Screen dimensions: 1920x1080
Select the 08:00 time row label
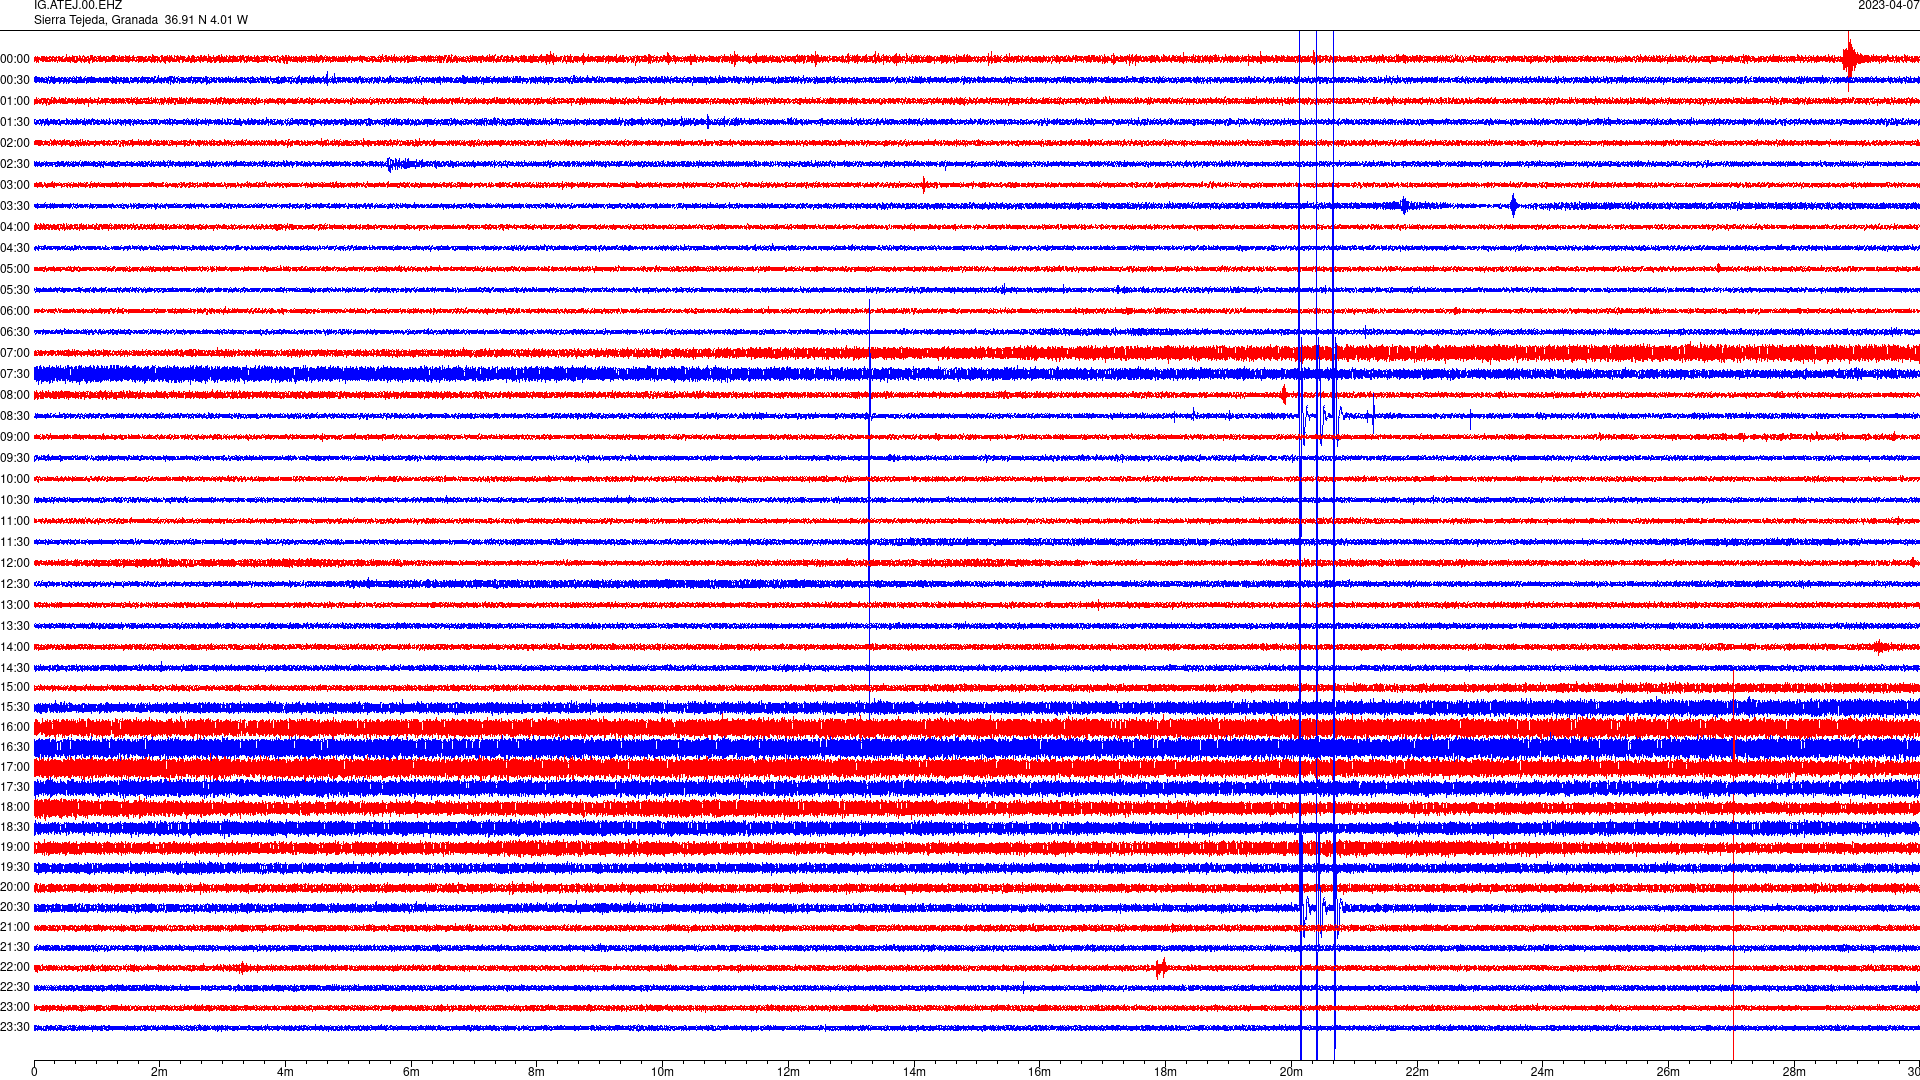(15, 395)
